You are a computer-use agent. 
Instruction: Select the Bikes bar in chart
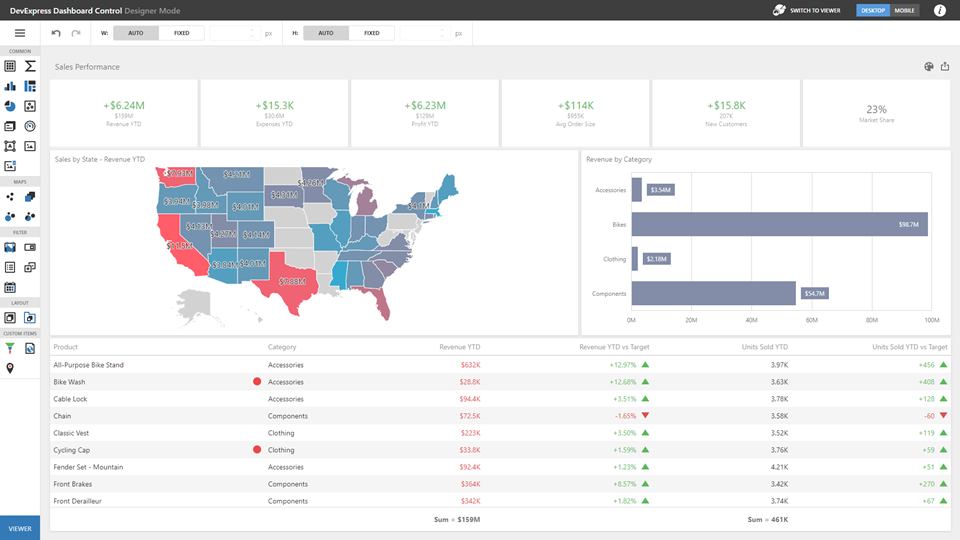(x=778, y=224)
